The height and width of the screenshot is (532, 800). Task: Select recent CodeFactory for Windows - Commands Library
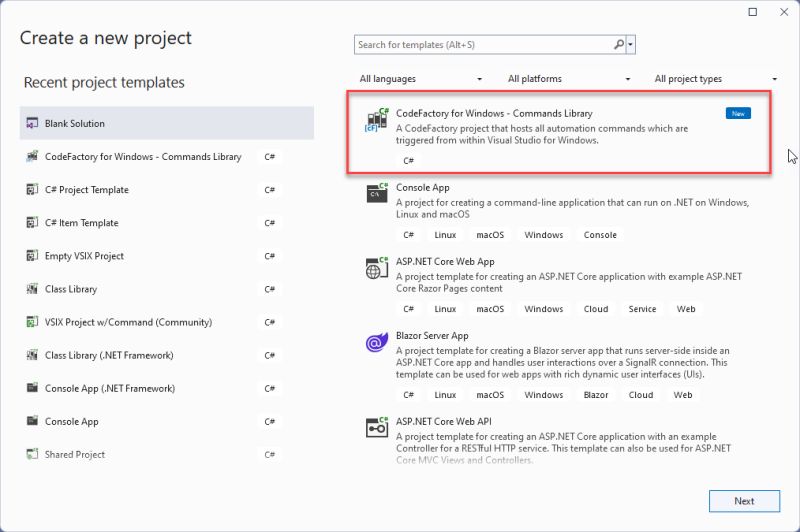167,157
